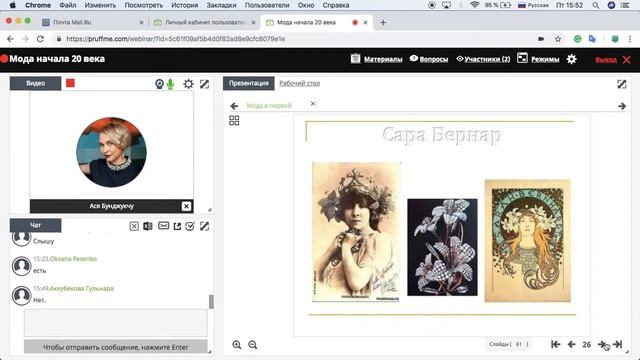Bookmark this page with the star icon
The width and height of the screenshot is (640, 360).
pyautogui.click(x=558, y=39)
